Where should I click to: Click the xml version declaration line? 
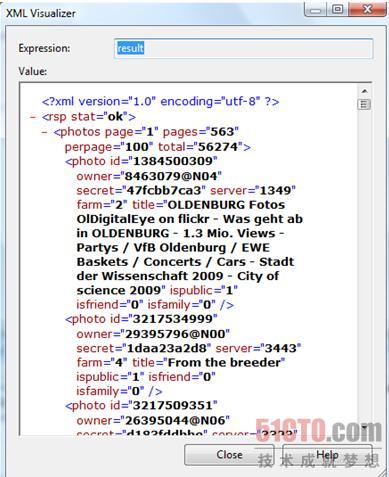pos(160,101)
